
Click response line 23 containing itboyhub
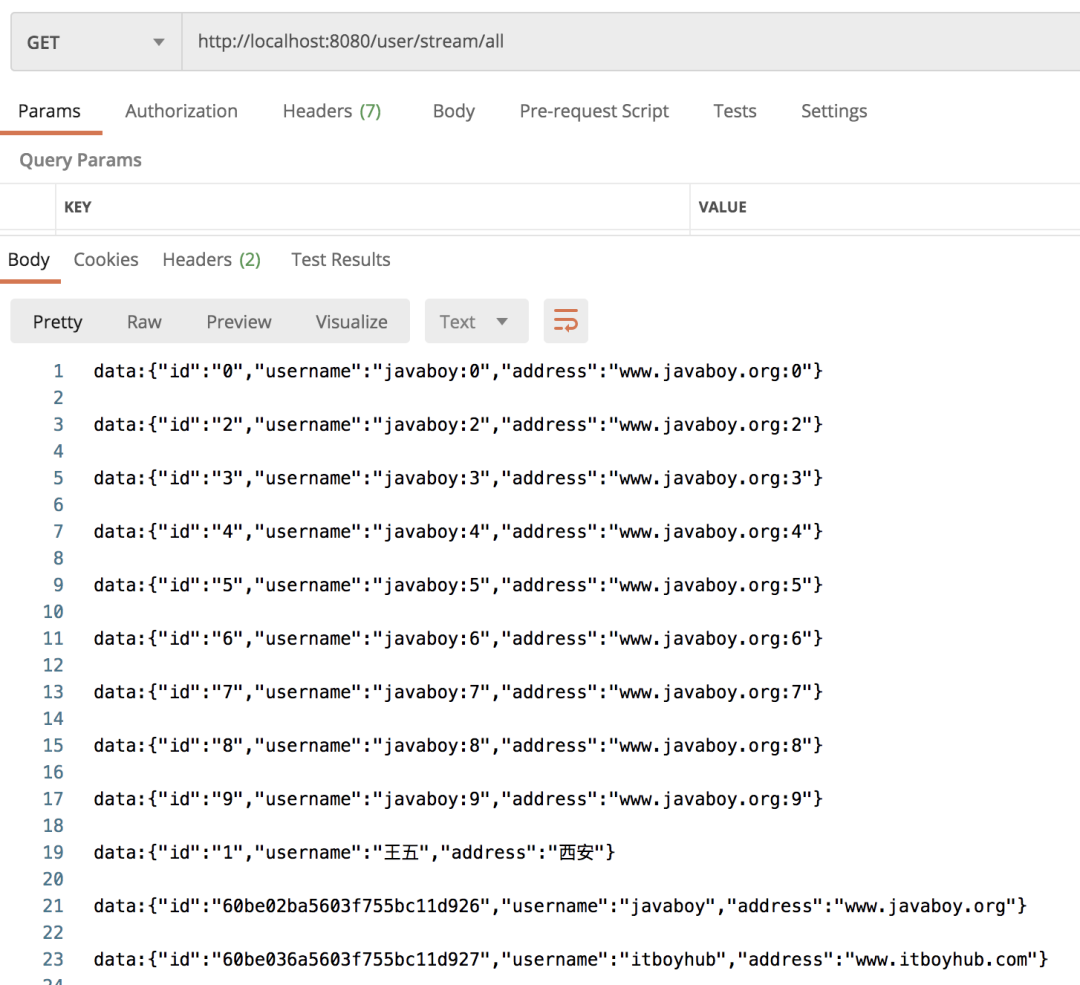pyautogui.click(x=570, y=959)
